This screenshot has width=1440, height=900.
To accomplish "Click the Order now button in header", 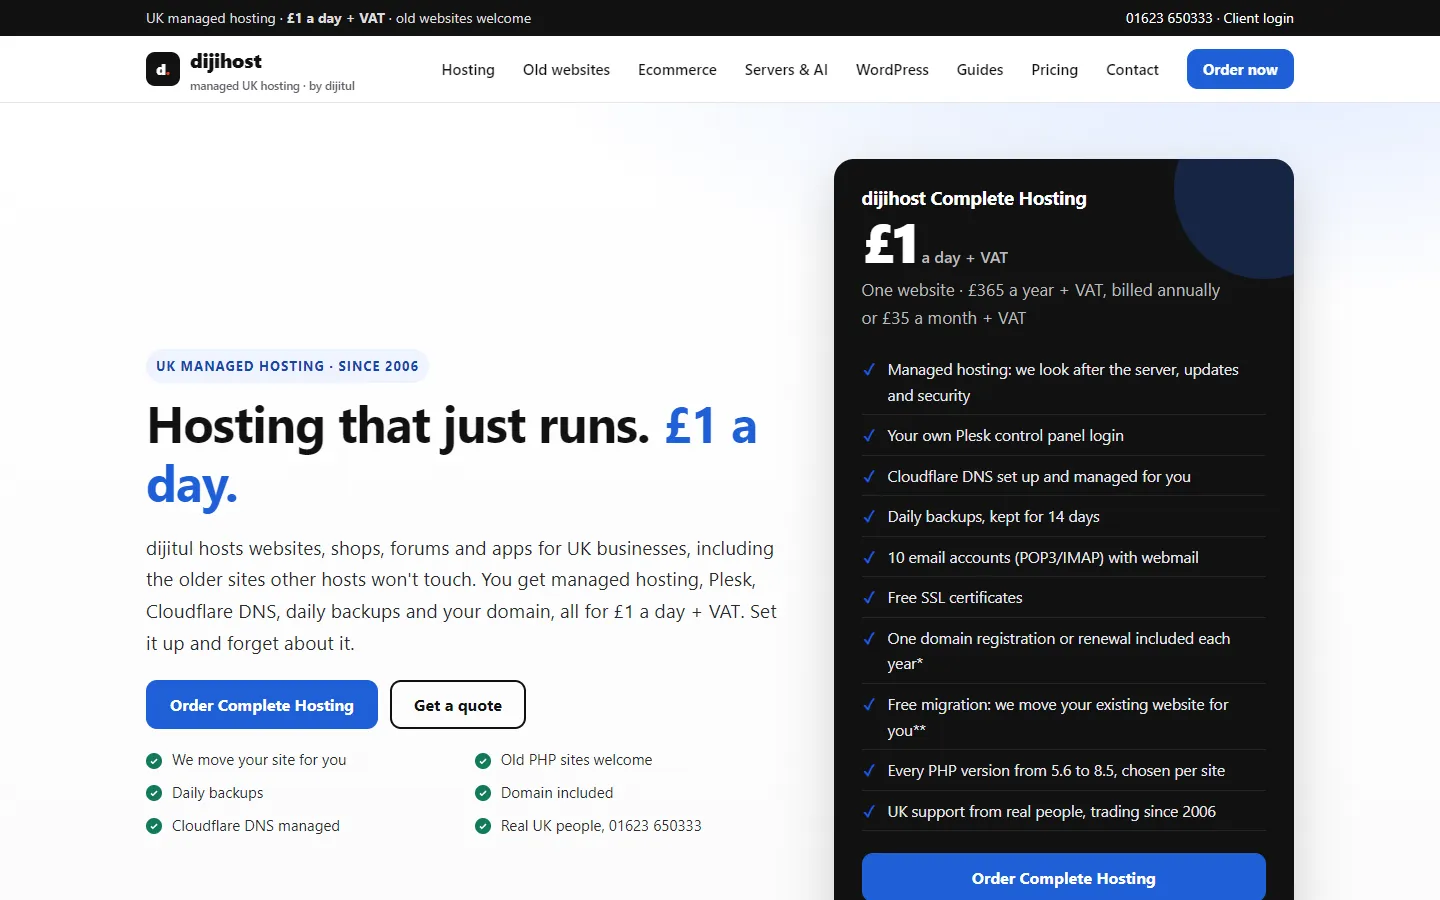I will point(1240,69).
